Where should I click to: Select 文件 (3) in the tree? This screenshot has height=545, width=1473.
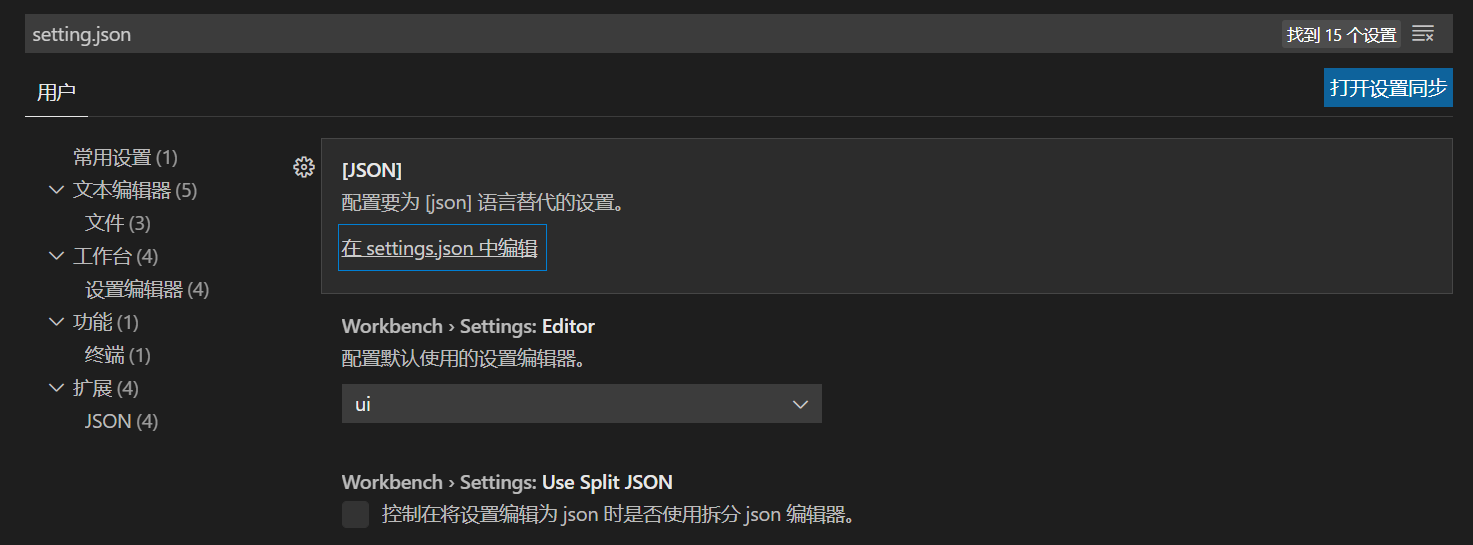(x=118, y=223)
